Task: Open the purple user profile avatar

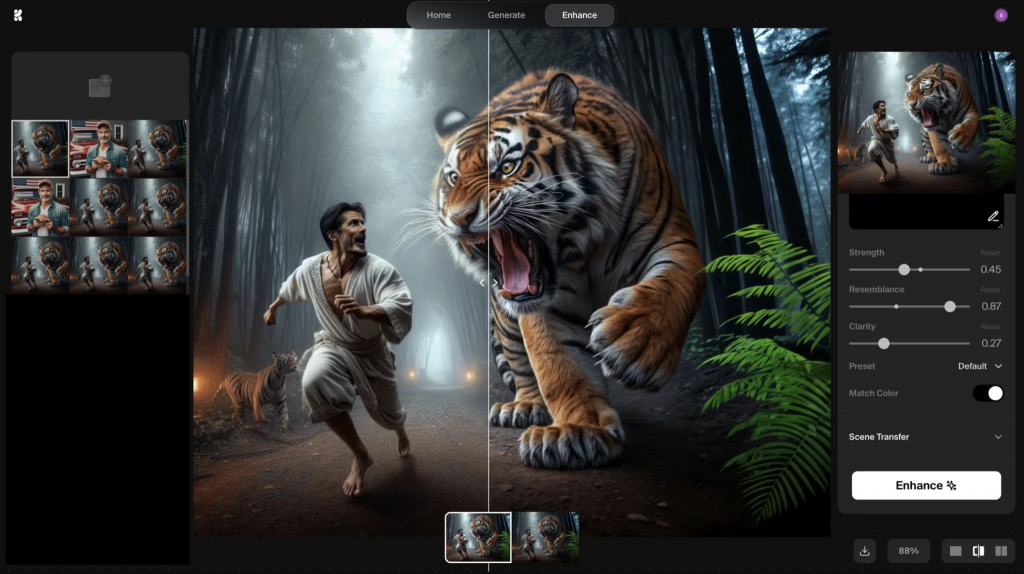Action: (1000, 15)
